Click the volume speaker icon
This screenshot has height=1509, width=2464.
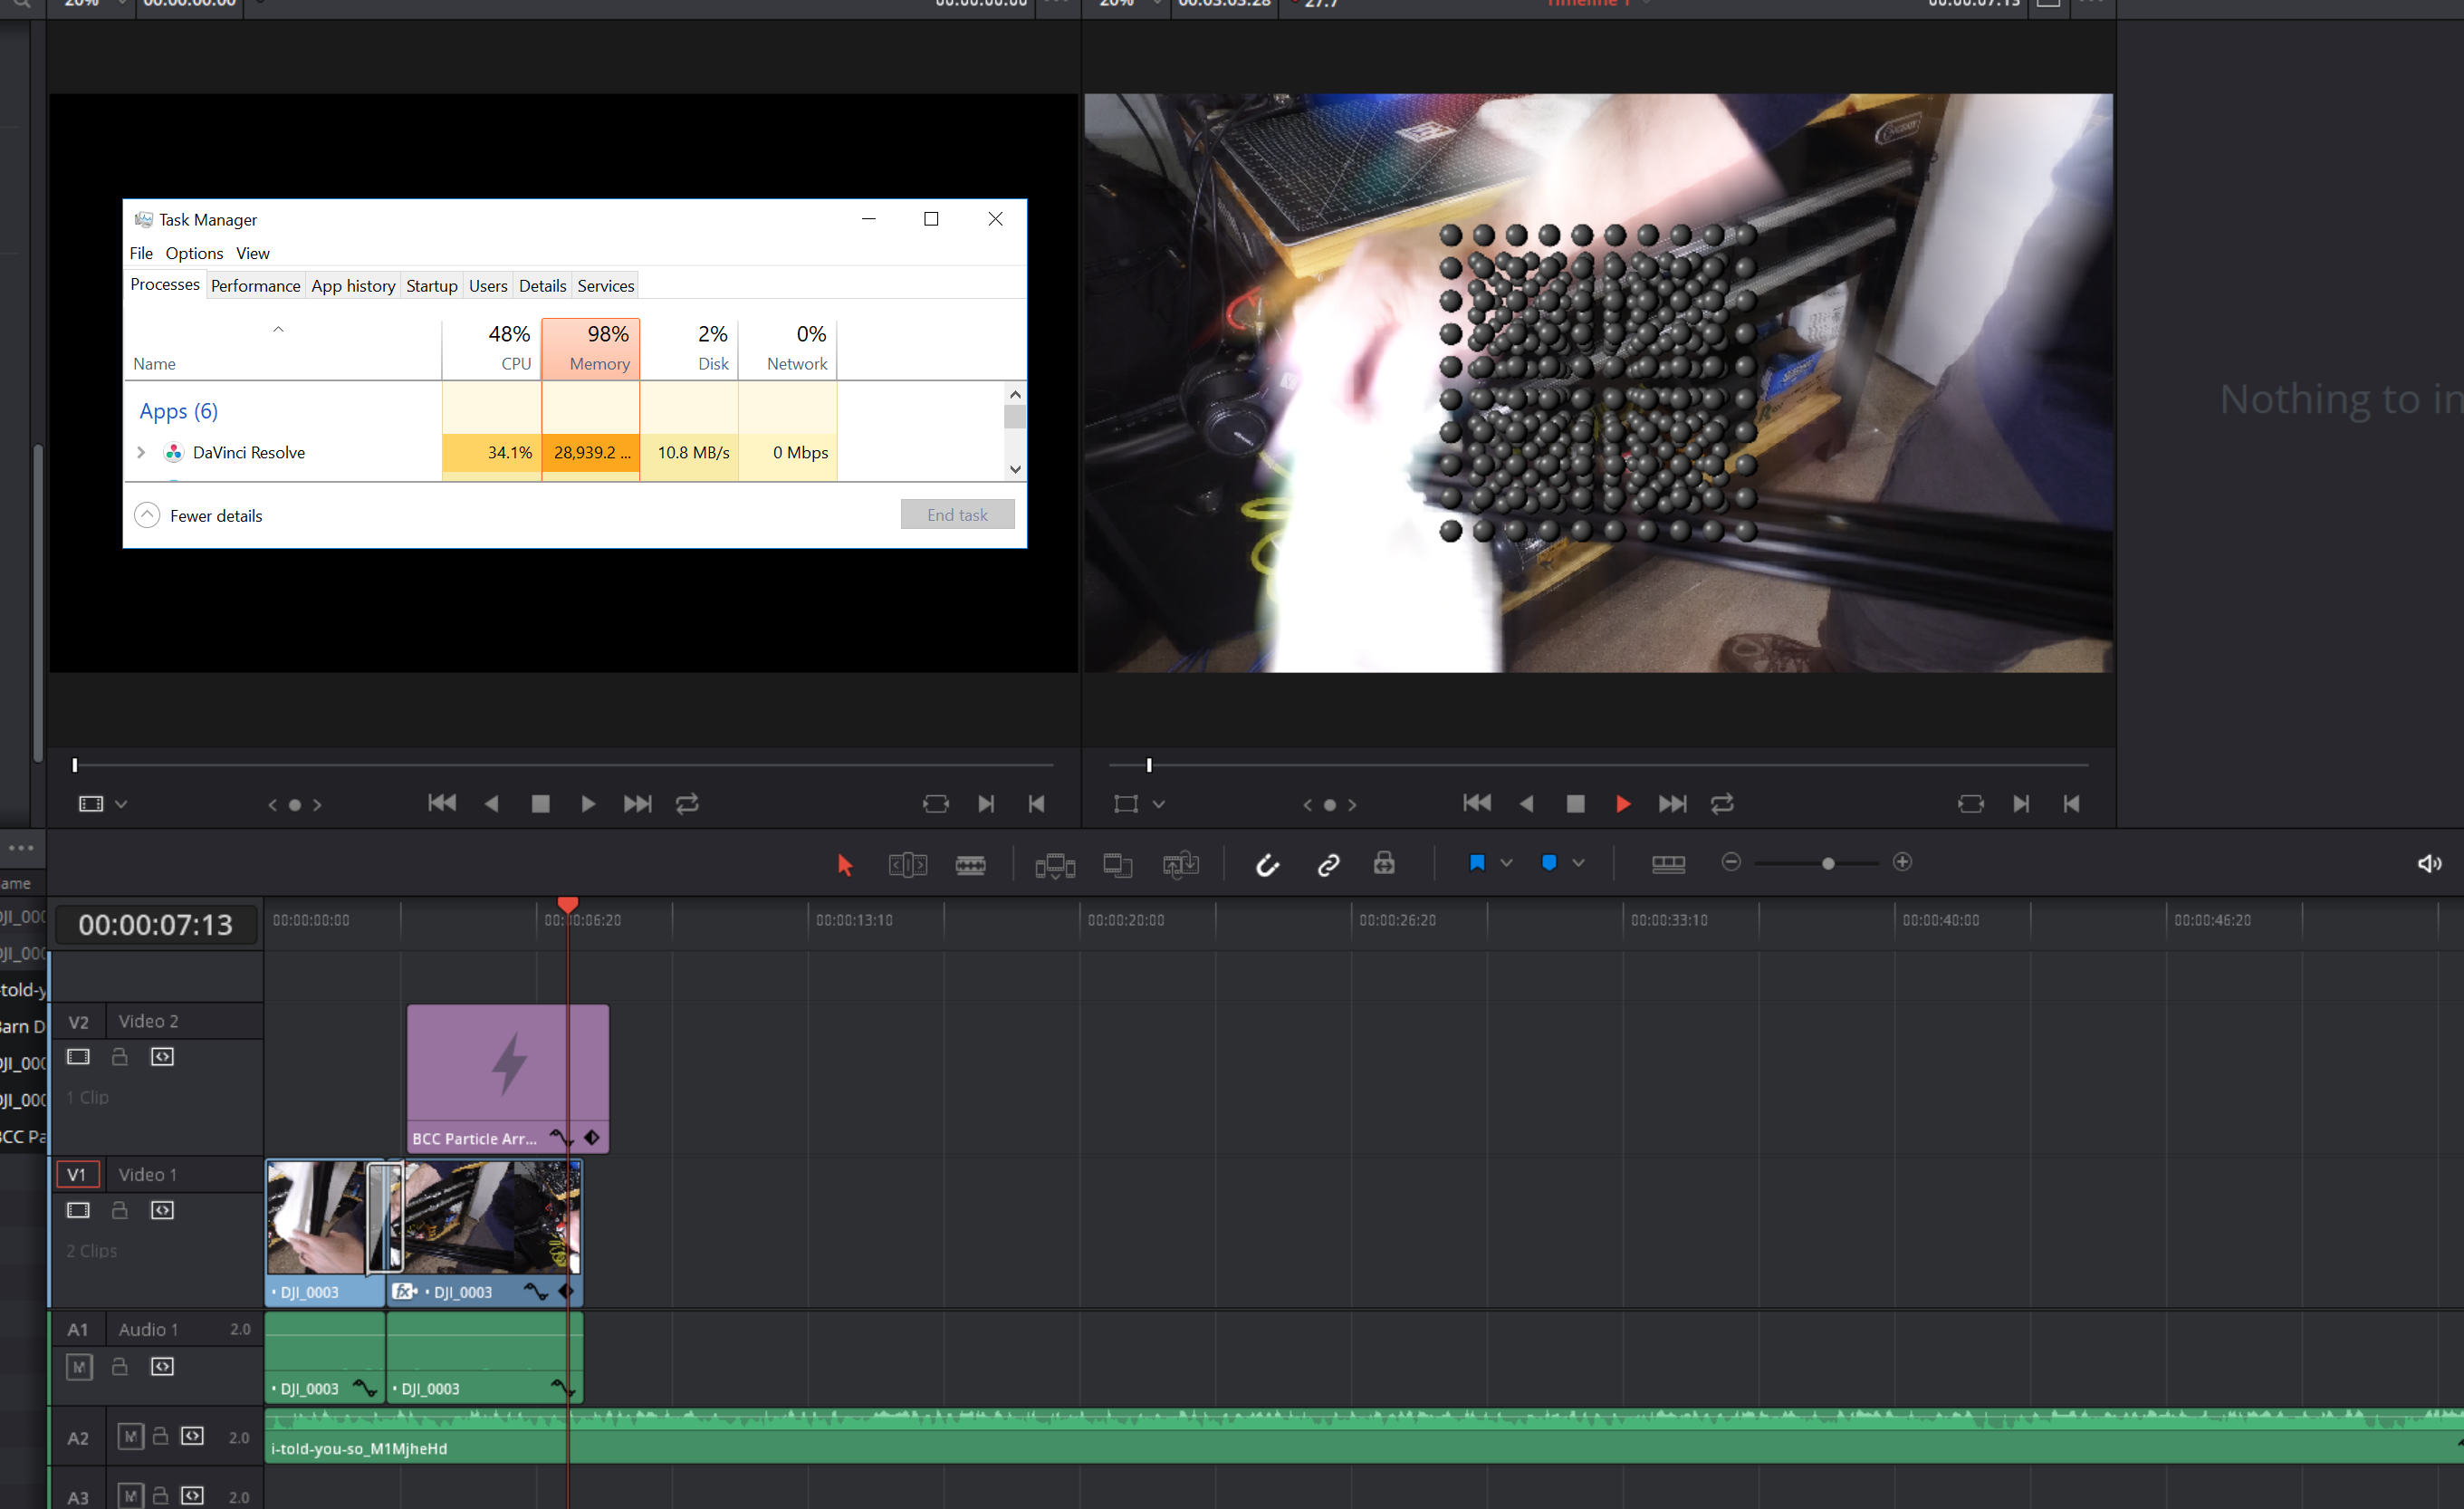(2429, 863)
